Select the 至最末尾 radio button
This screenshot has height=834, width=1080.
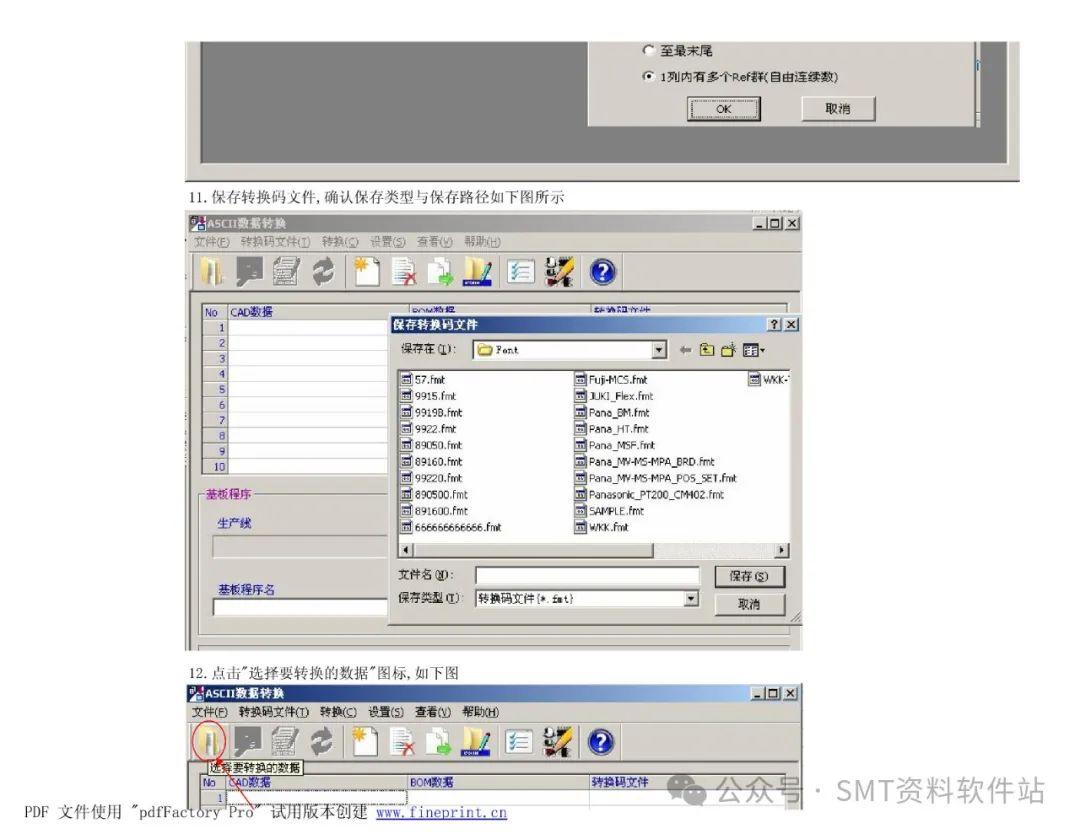click(650, 49)
